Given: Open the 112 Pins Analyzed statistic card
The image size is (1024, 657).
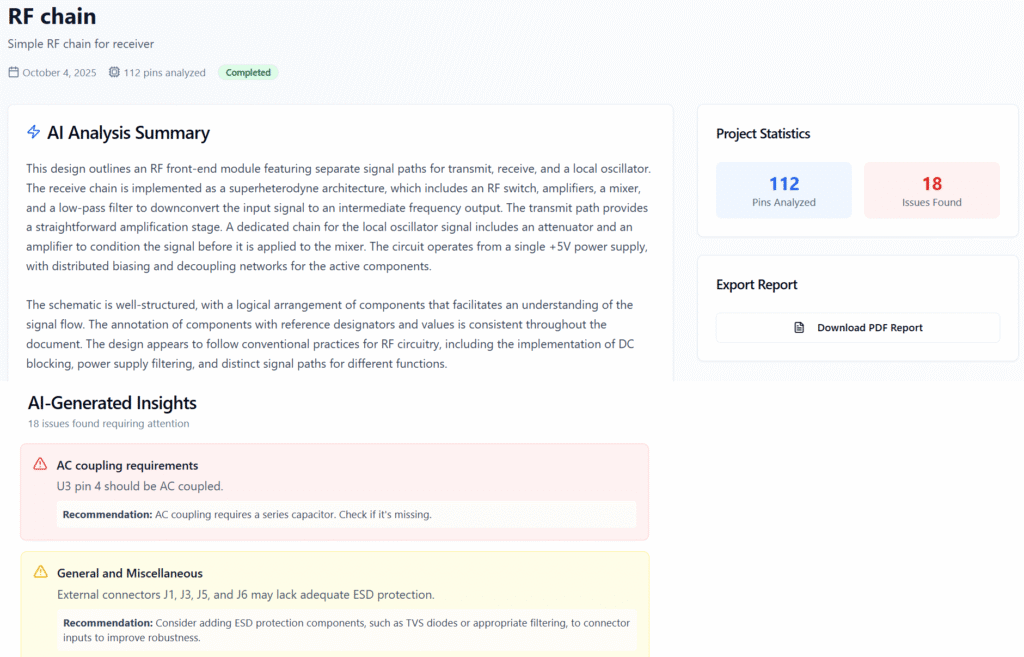Looking at the screenshot, I should point(784,190).
